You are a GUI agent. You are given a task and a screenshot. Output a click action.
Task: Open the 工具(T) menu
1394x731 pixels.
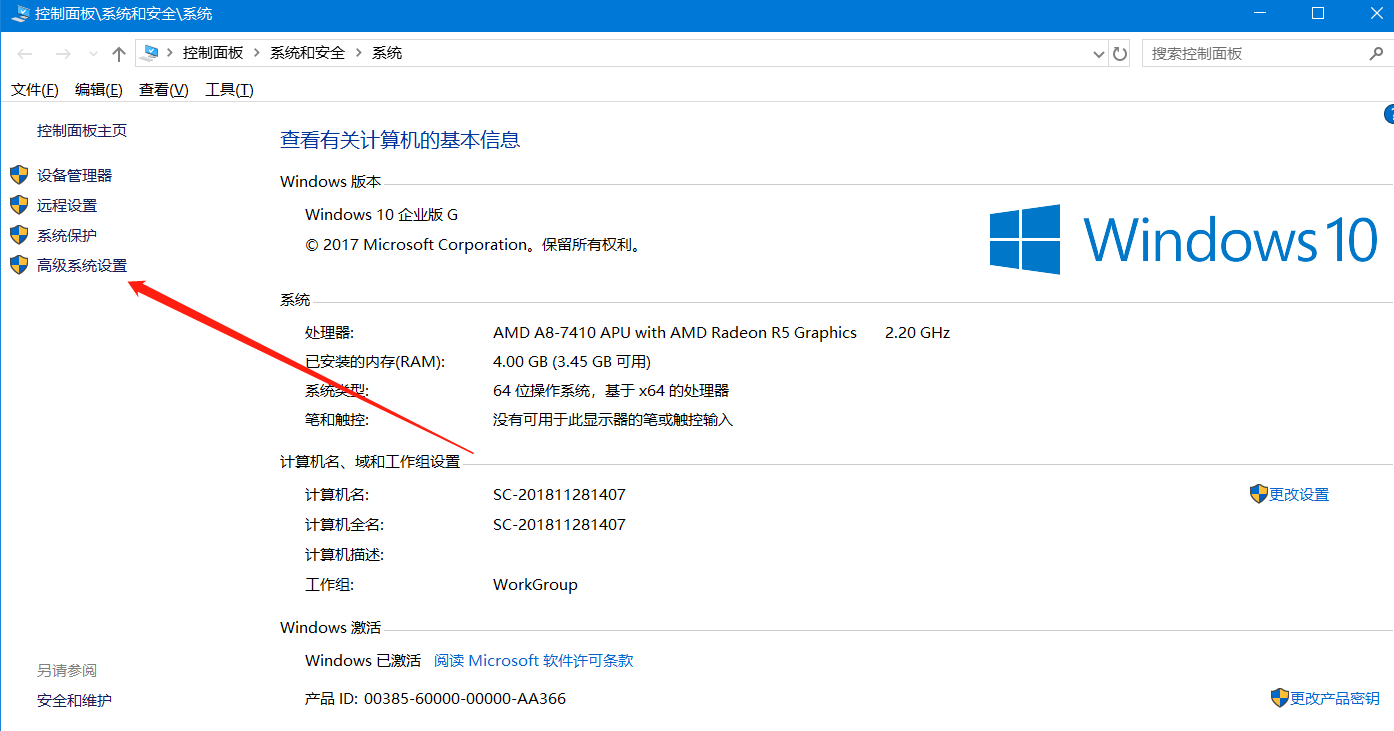tap(229, 90)
